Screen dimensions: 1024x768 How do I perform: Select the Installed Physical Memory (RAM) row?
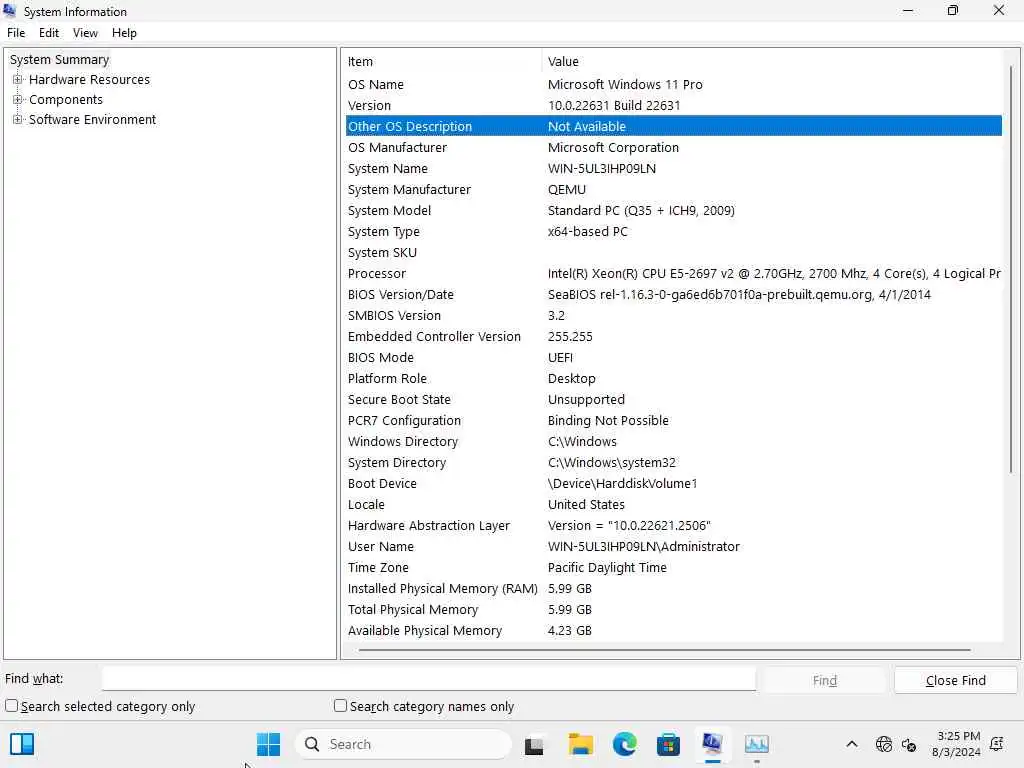pos(673,588)
